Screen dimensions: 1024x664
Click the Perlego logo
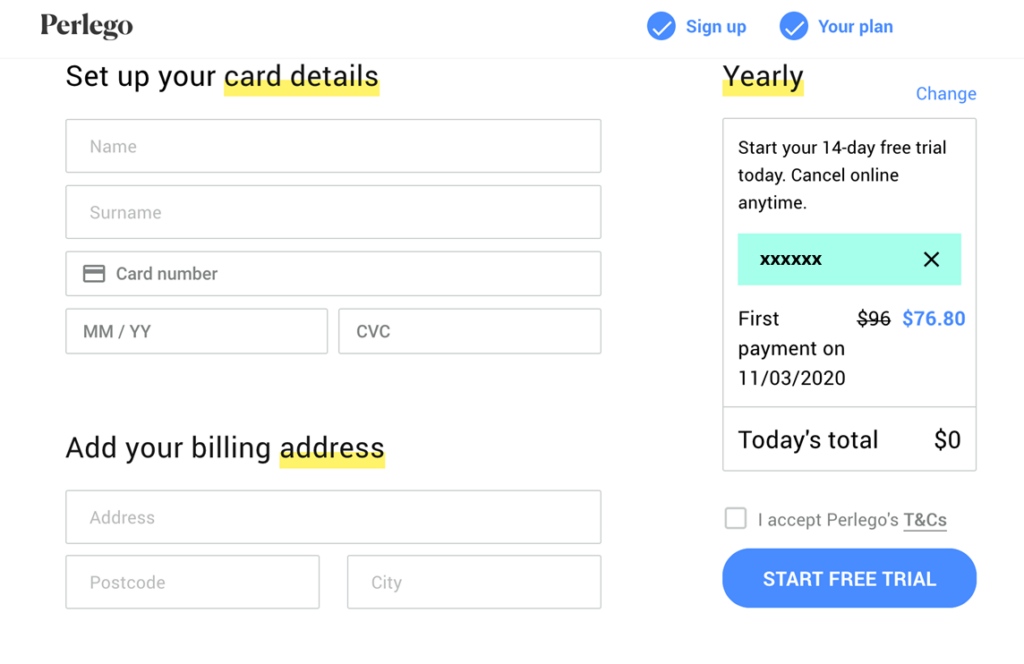click(86, 26)
